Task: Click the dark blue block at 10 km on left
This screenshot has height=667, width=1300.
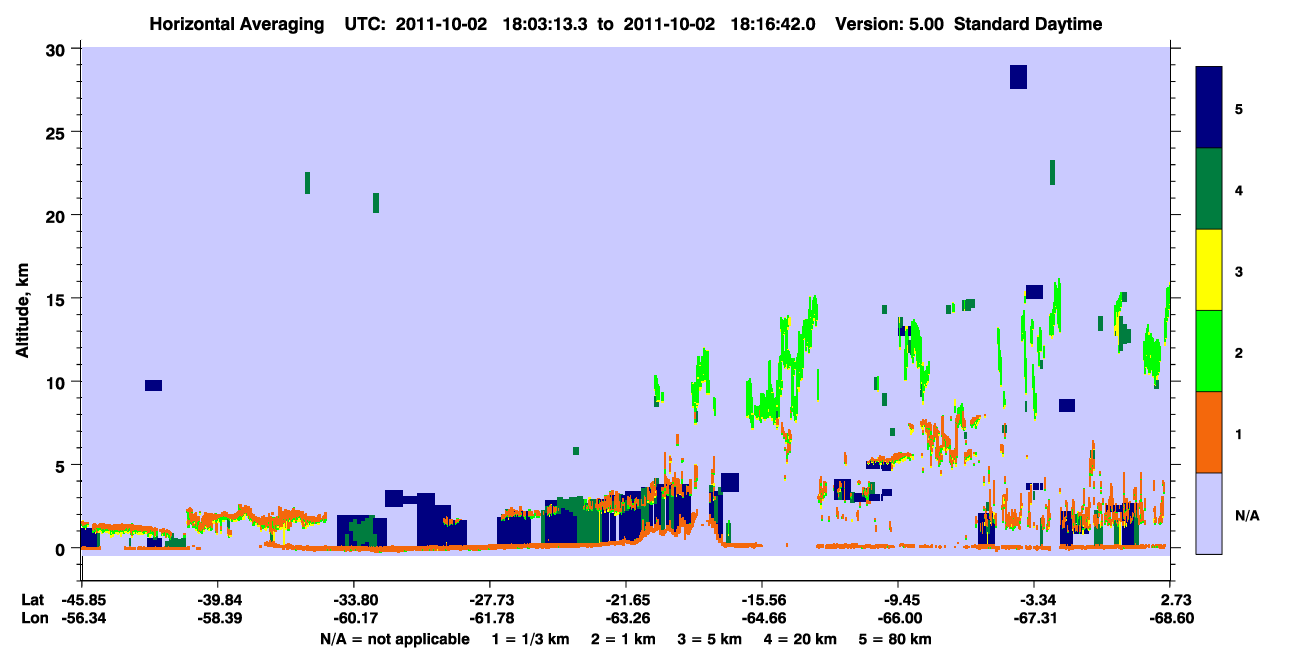Action: coord(153,385)
